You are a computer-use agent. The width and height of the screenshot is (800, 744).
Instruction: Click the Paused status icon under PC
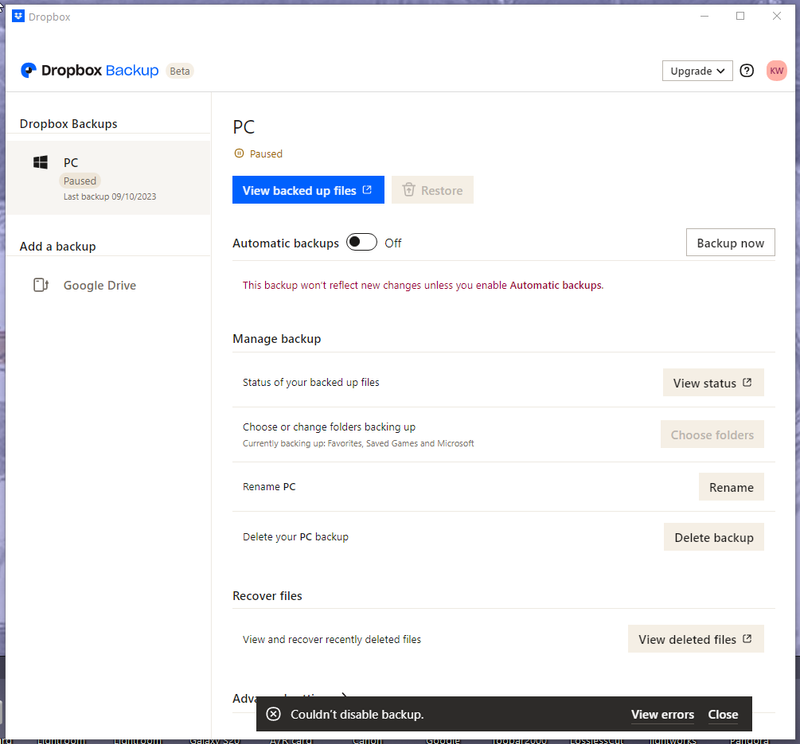click(x=238, y=154)
